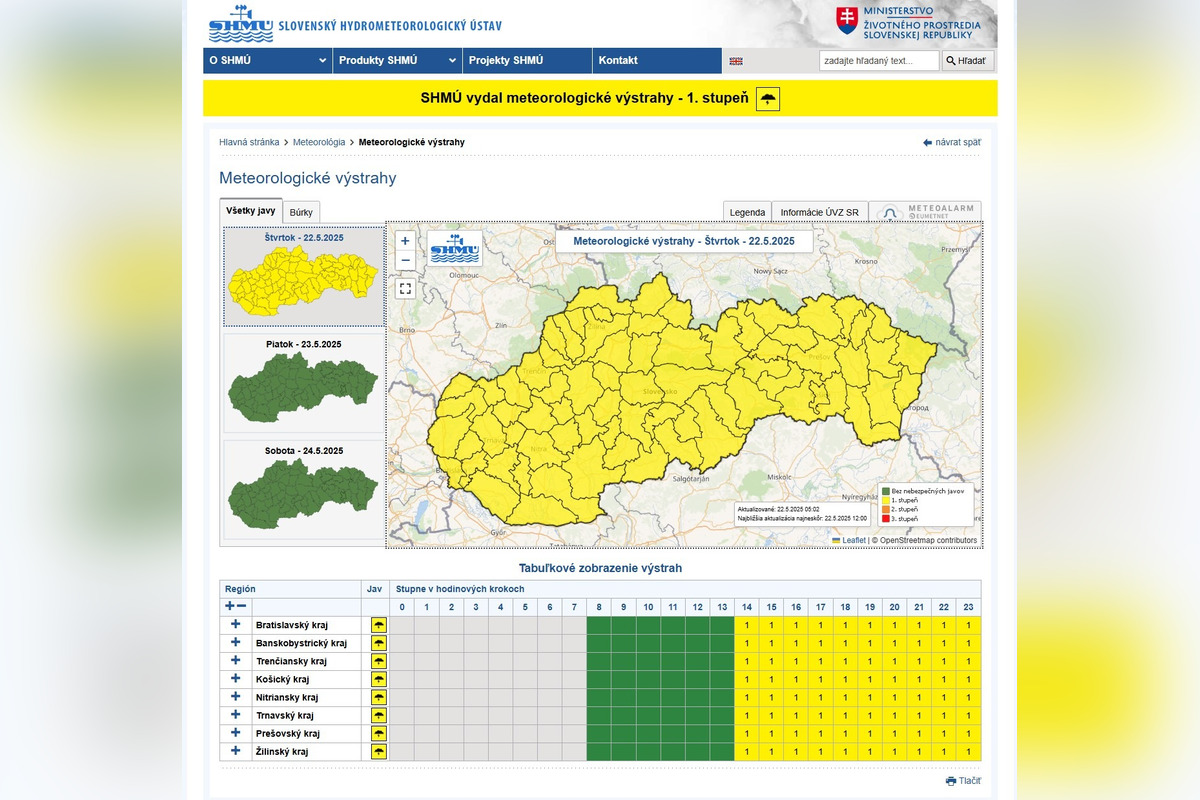Click Bratislavský kraj umbrella warning icon

(379, 625)
